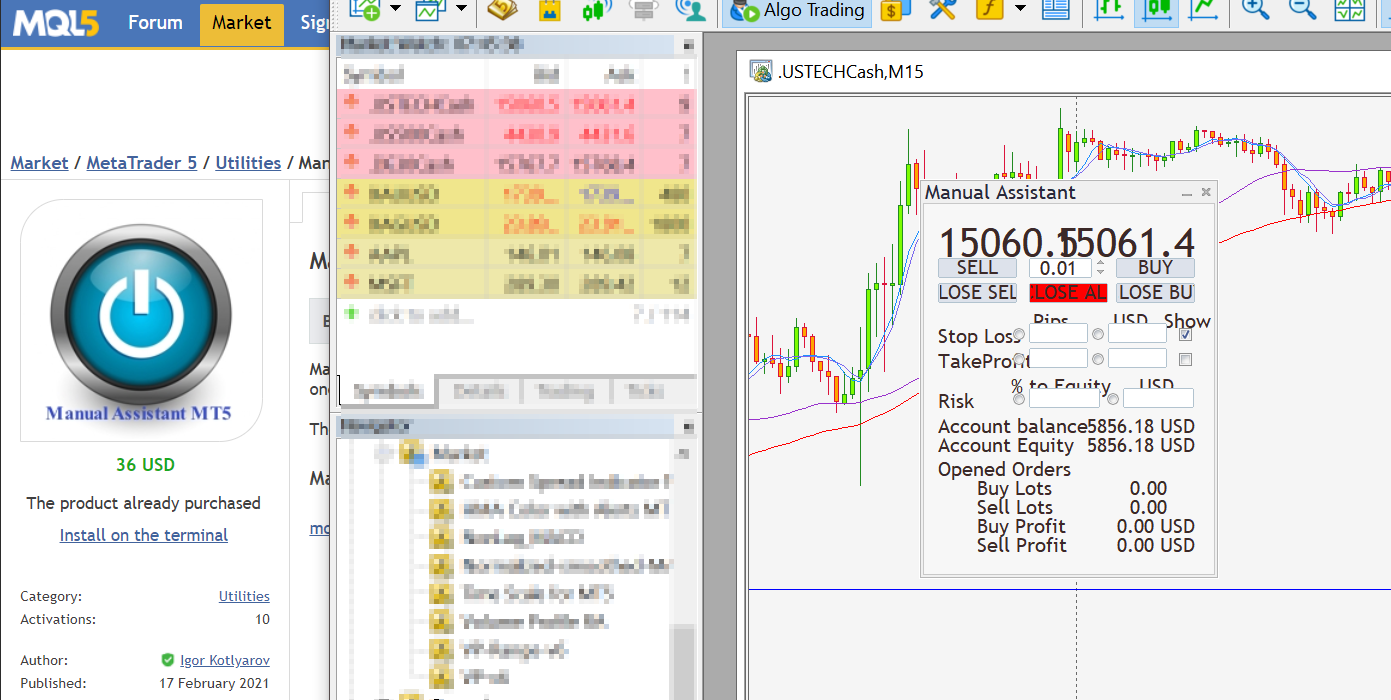This screenshot has height=700, width=1391.
Task: Select the Details tab in Market Watch
Action: coord(478,391)
